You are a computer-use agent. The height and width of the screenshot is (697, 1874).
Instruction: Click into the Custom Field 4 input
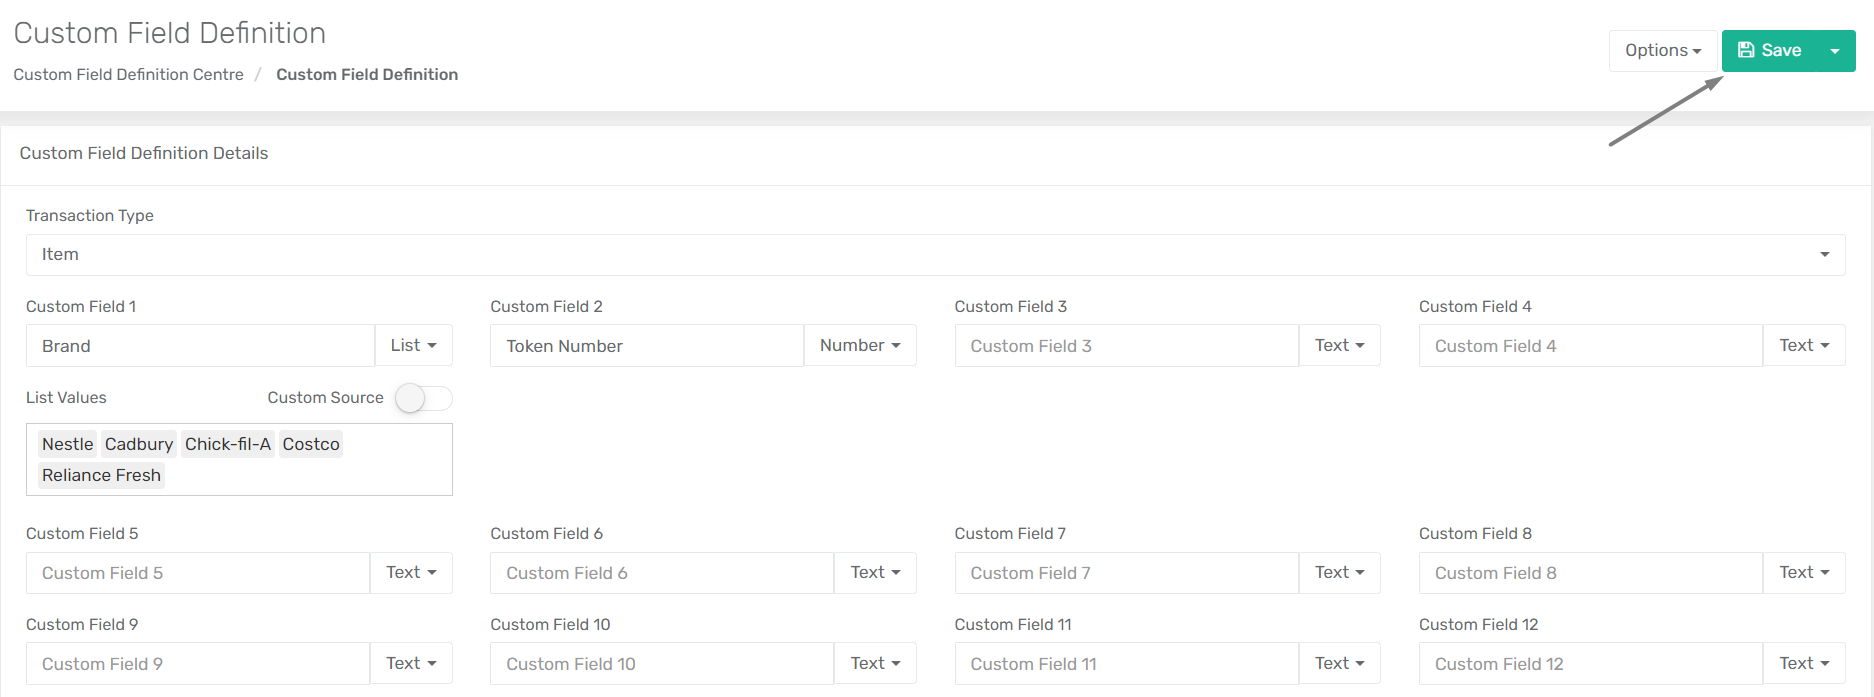pyautogui.click(x=1590, y=346)
